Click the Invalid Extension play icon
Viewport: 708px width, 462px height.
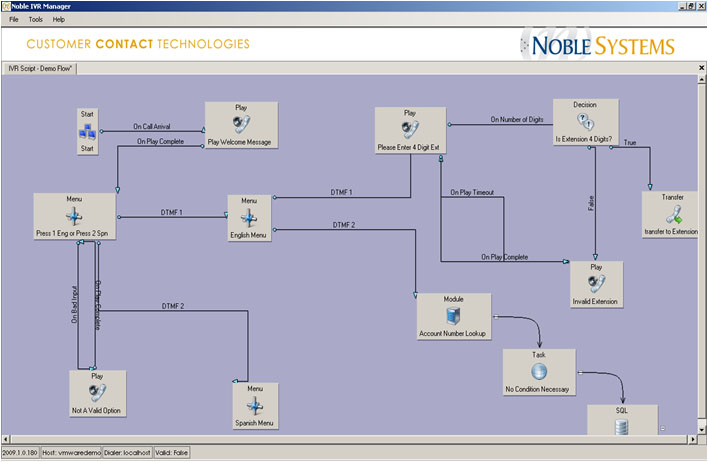596,284
